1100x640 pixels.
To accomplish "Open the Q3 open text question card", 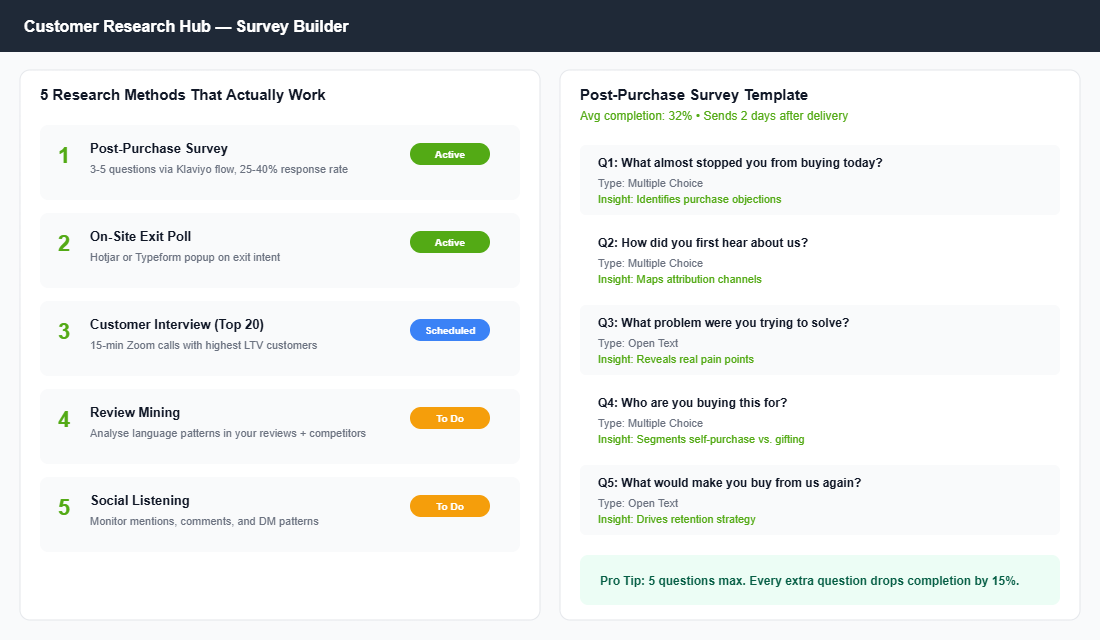I will [x=820, y=340].
